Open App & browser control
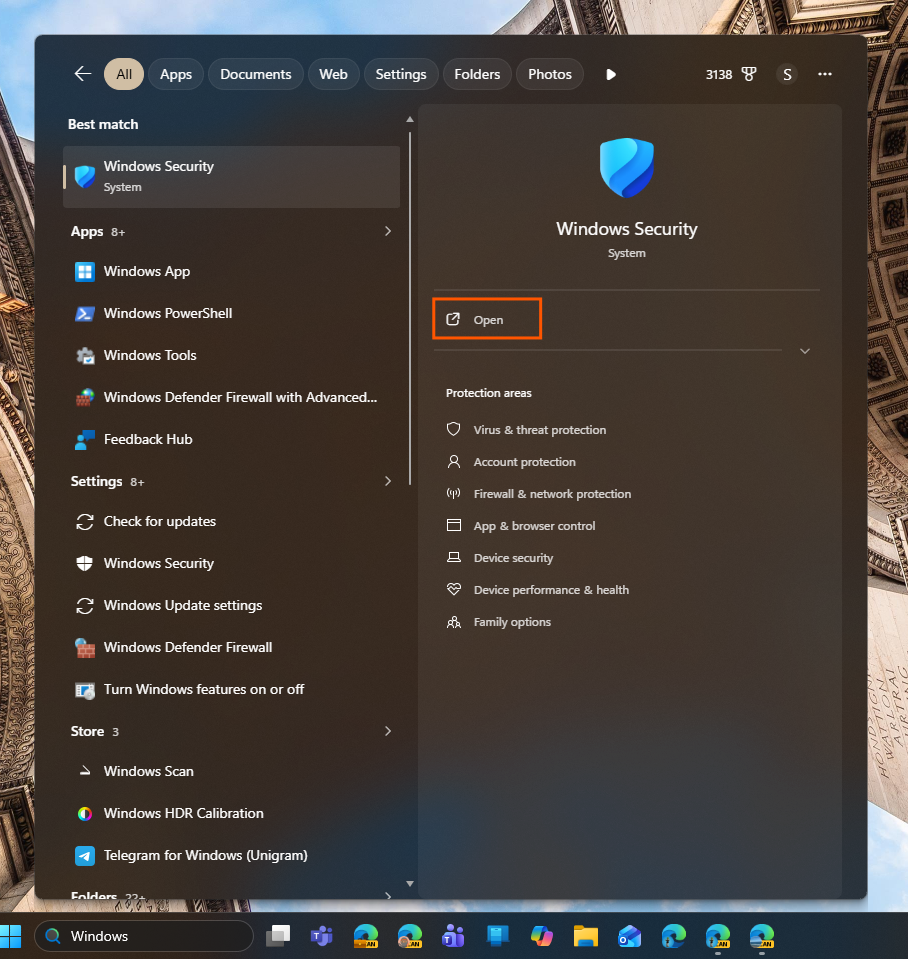 [x=520, y=526]
